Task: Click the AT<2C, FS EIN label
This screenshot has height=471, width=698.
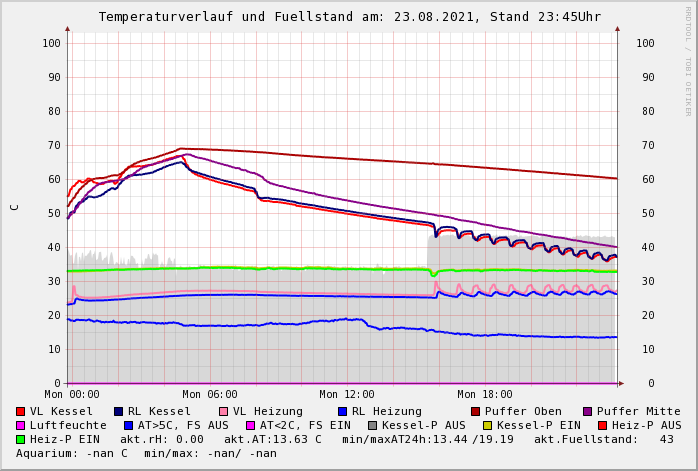Action: point(305,426)
